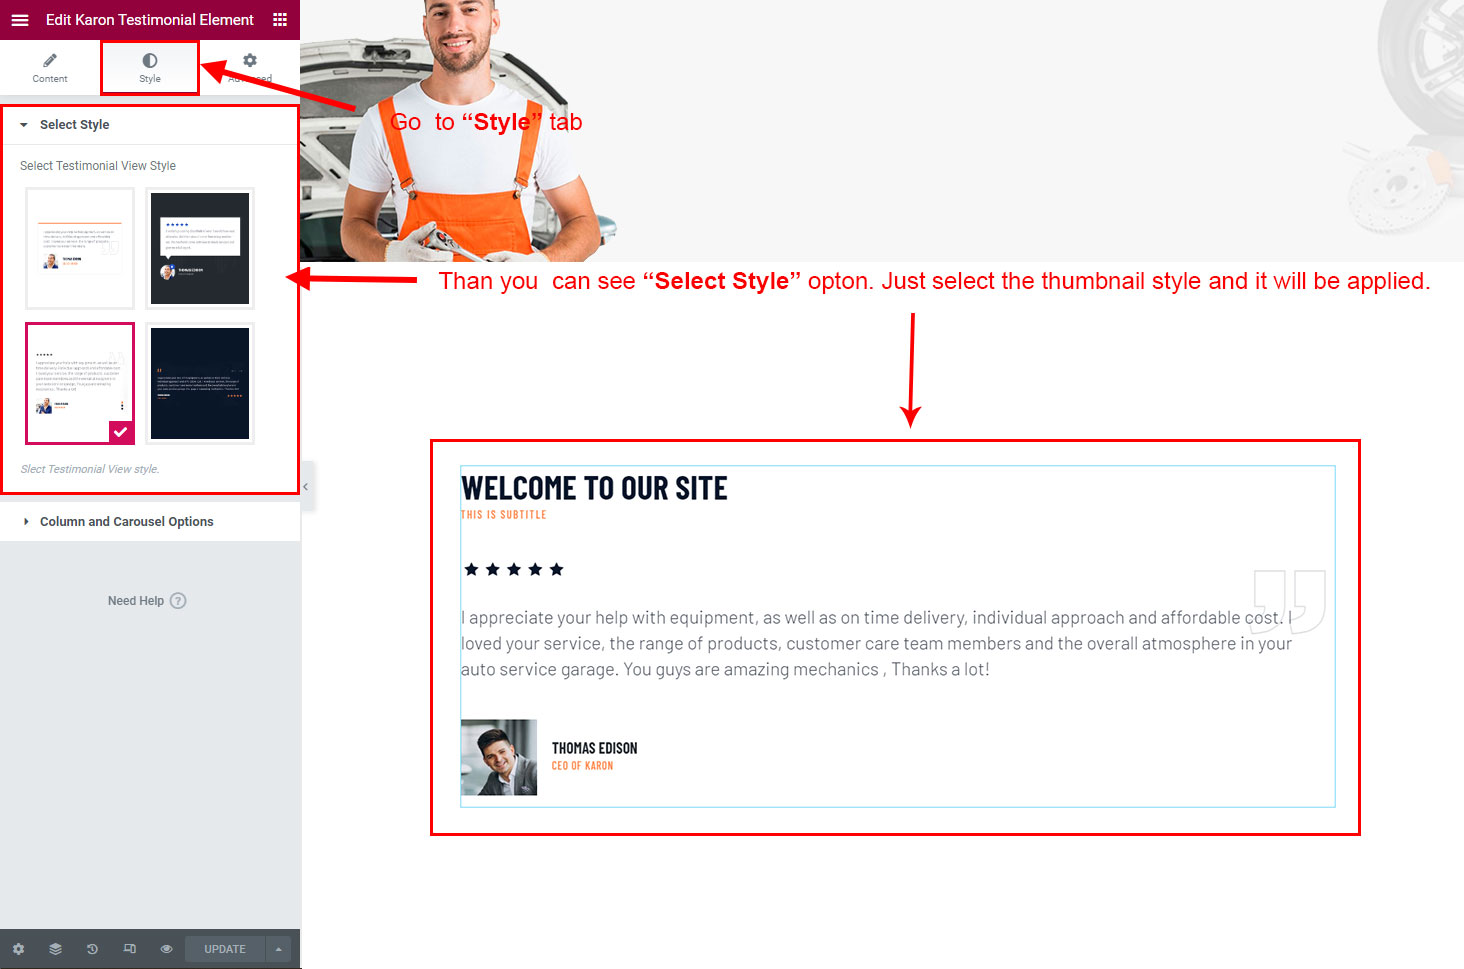Click the UPDATE button
Screen dimensions: 1464x969
(225, 949)
